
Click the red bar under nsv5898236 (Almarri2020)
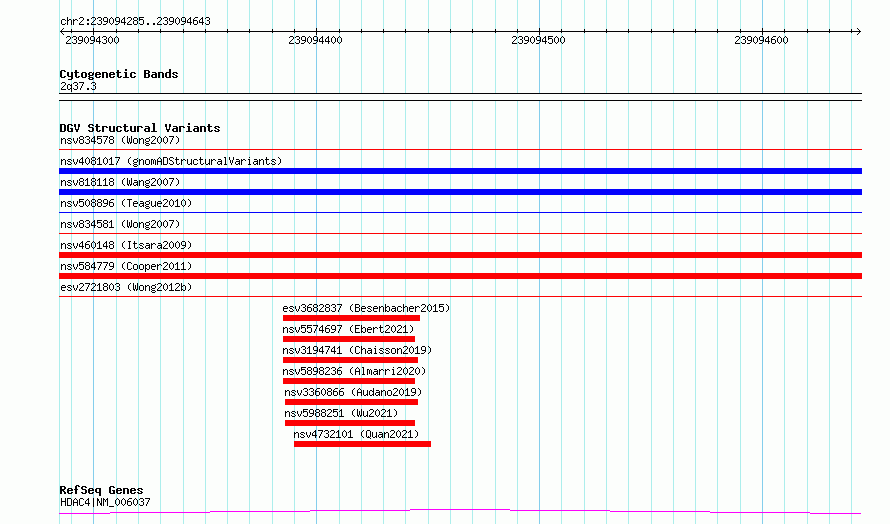349,381
